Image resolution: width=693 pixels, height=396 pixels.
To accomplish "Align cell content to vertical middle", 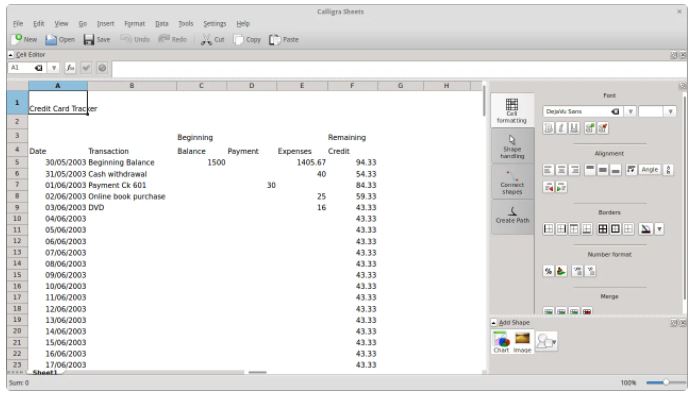I will (x=603, y=170).
